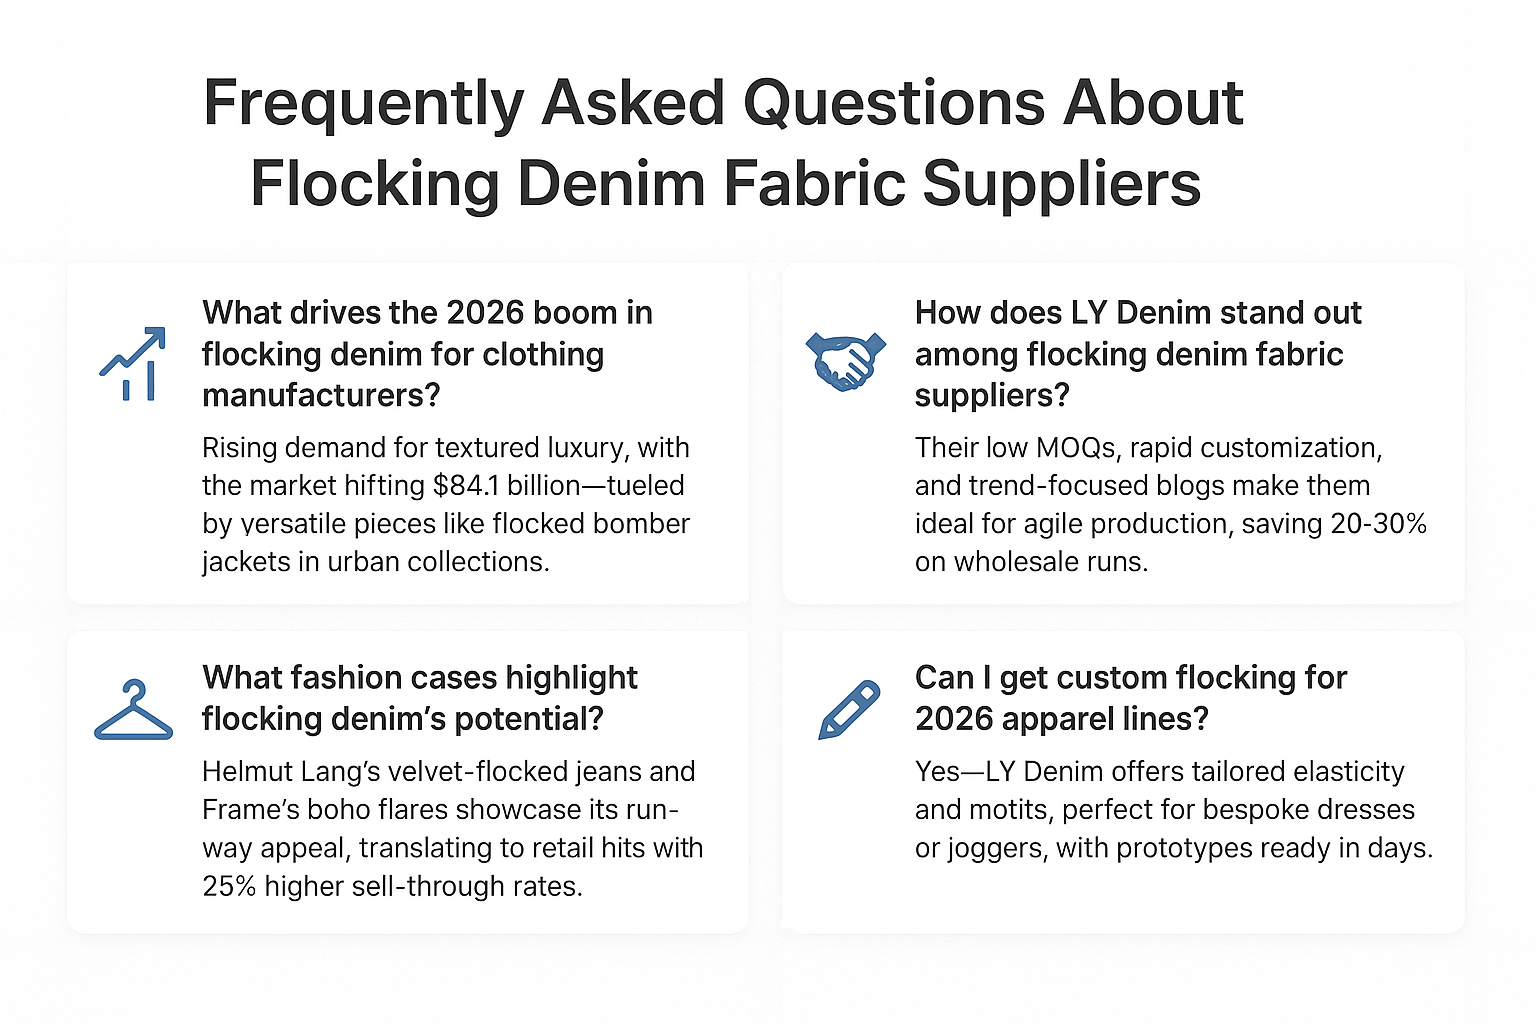This screenshot has width=1536, height=1024.
Task: Click 'Frequently Asked Questions About' title line
Action: [723, 103]
